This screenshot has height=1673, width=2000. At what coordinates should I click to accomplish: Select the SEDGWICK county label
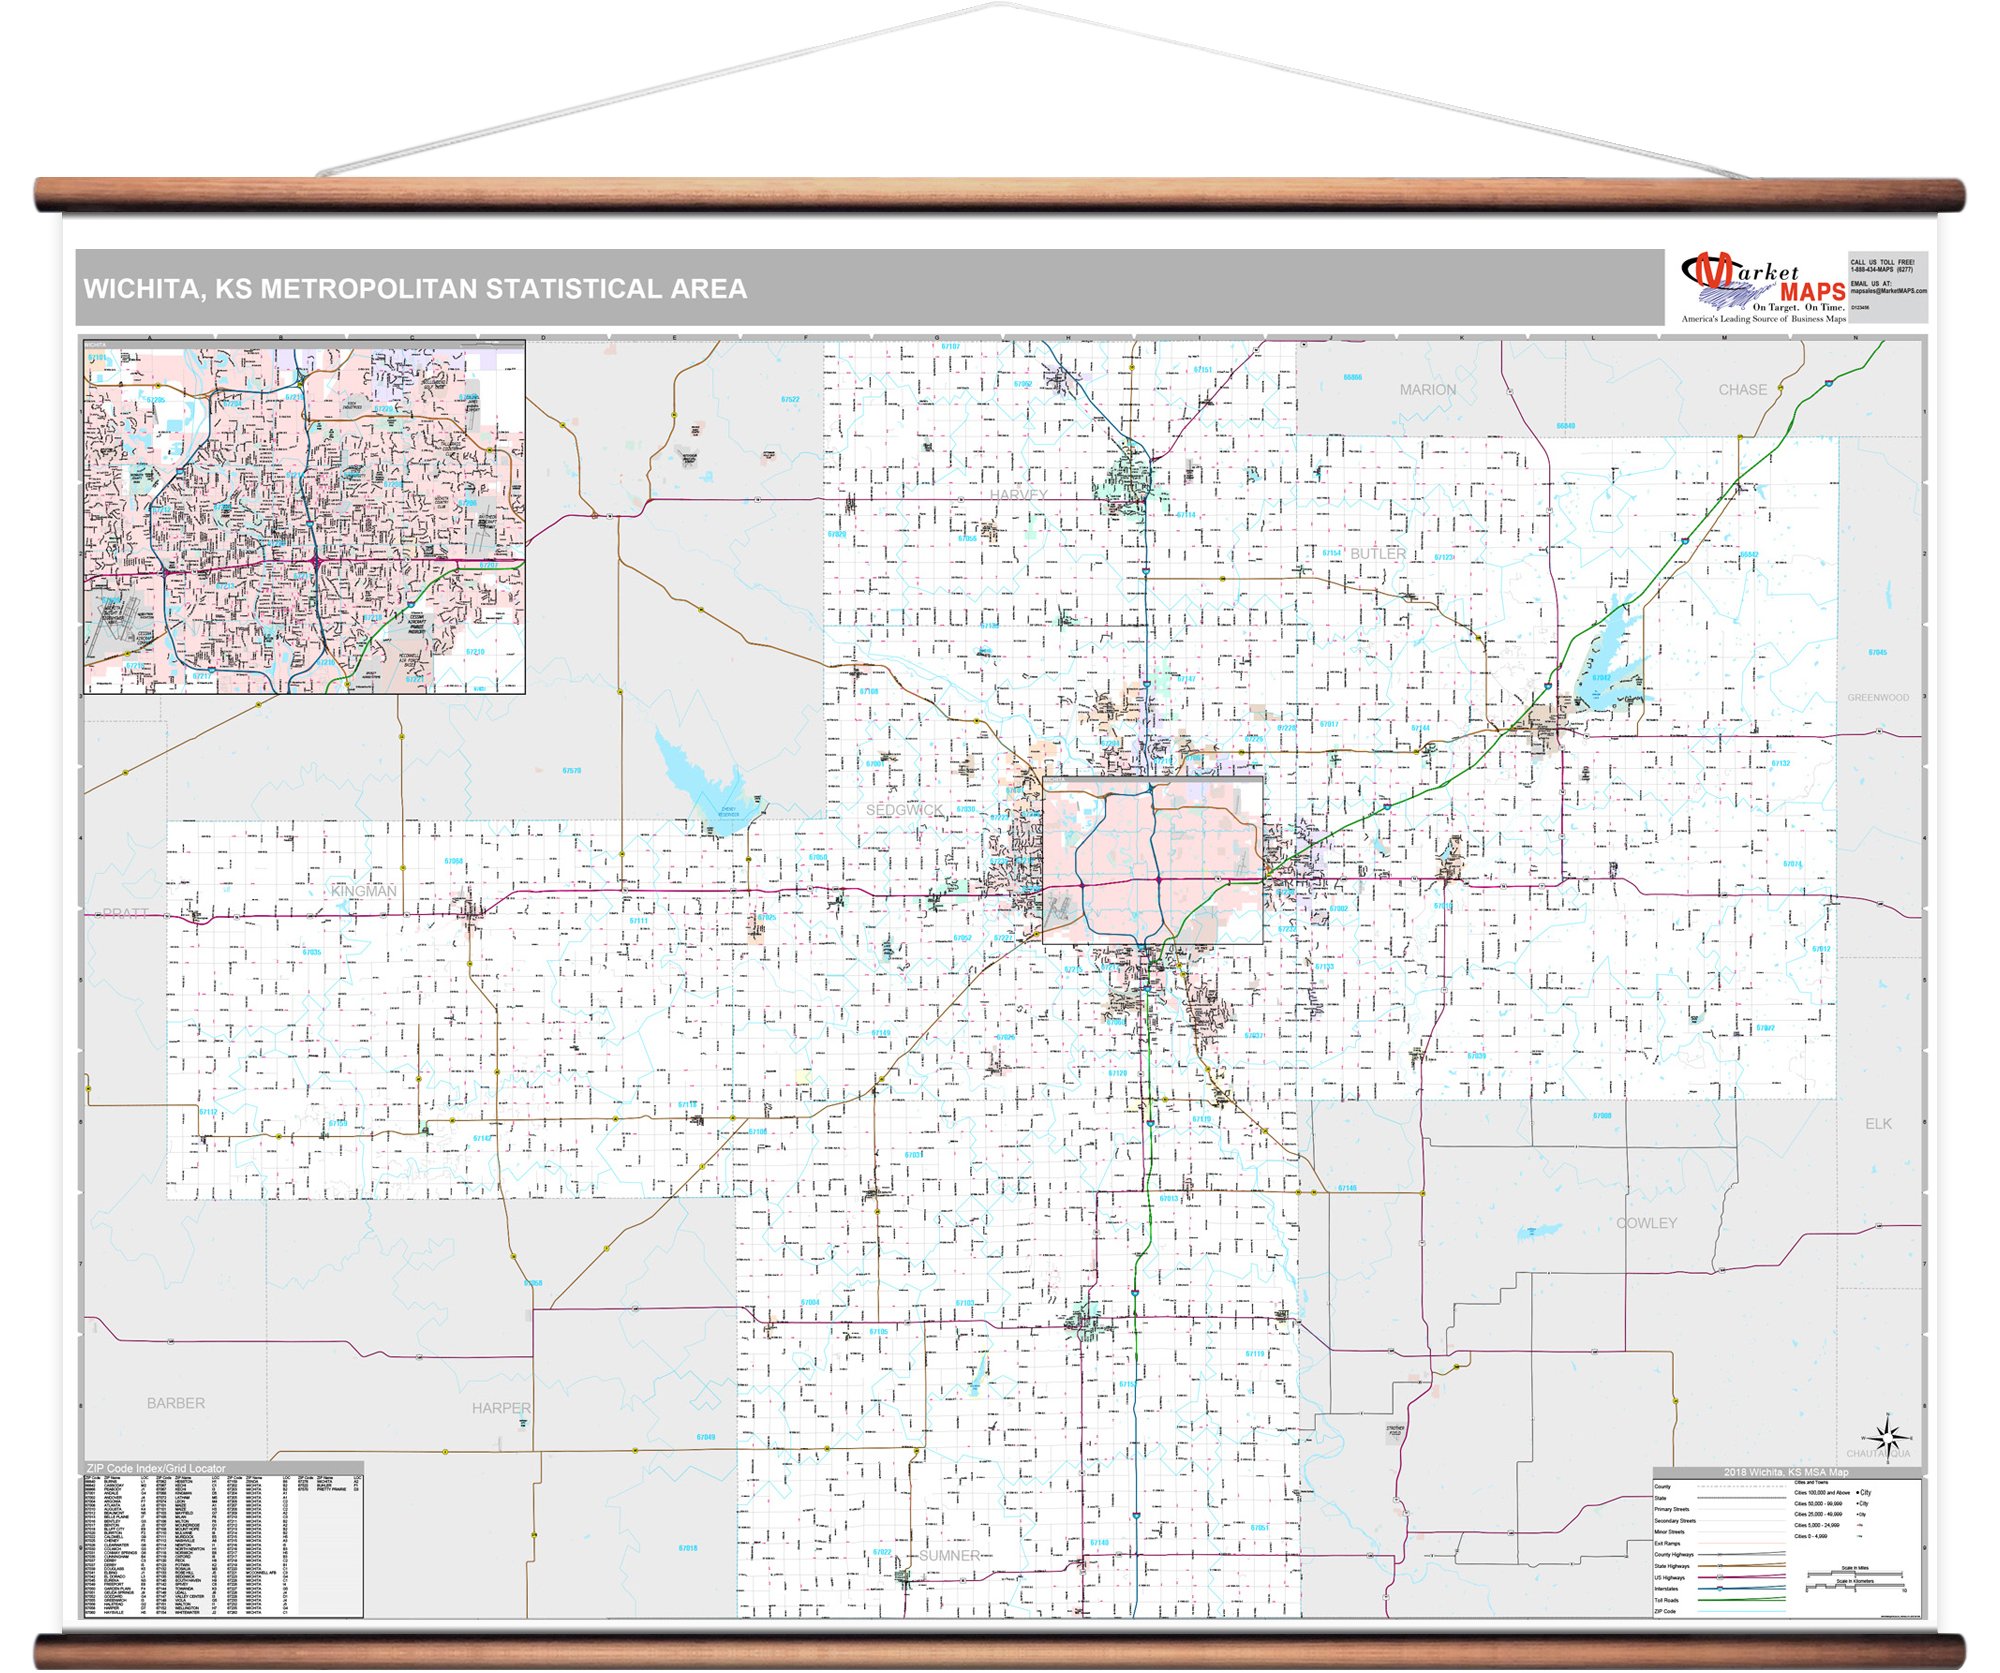pyautogui.click(x=904, y=810)
